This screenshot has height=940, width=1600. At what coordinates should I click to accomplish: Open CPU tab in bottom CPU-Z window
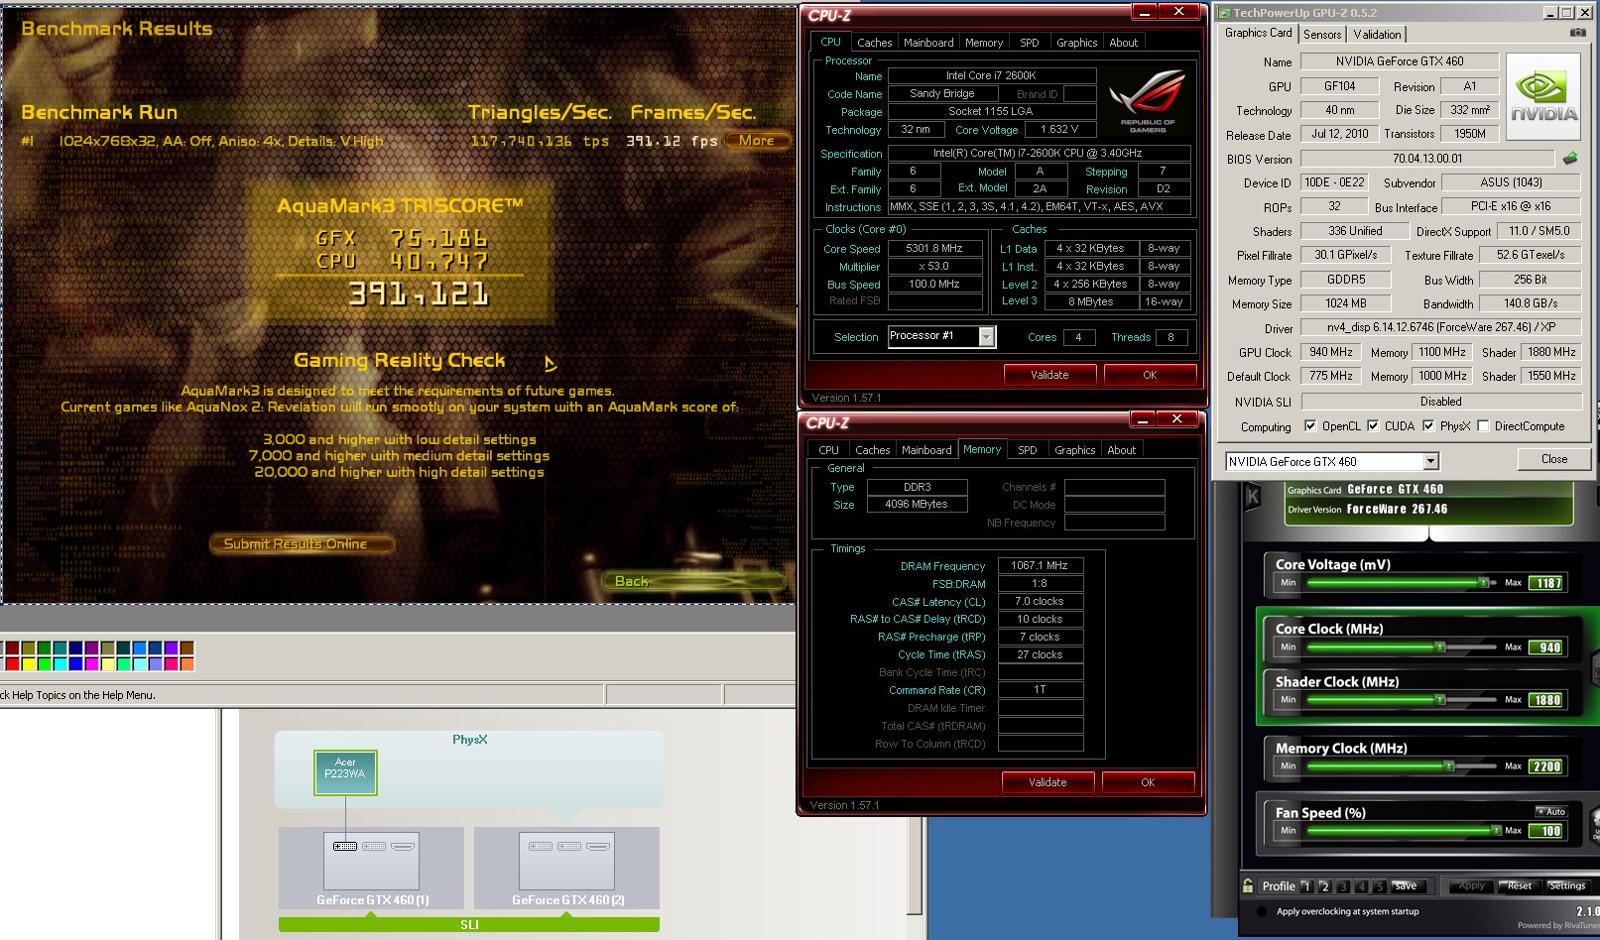click(829, 450)
